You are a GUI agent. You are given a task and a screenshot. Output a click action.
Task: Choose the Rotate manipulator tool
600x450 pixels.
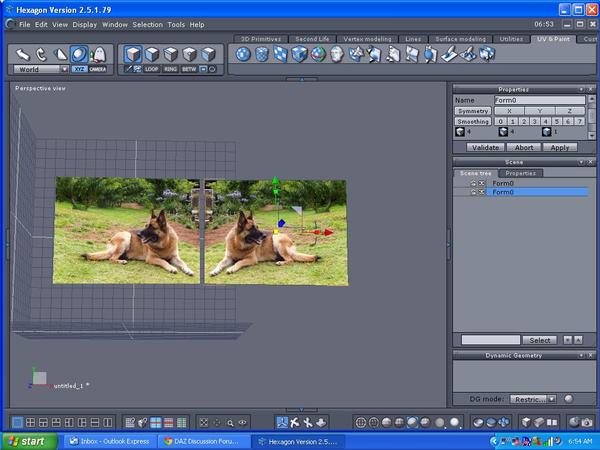click(x=41, y=55)
